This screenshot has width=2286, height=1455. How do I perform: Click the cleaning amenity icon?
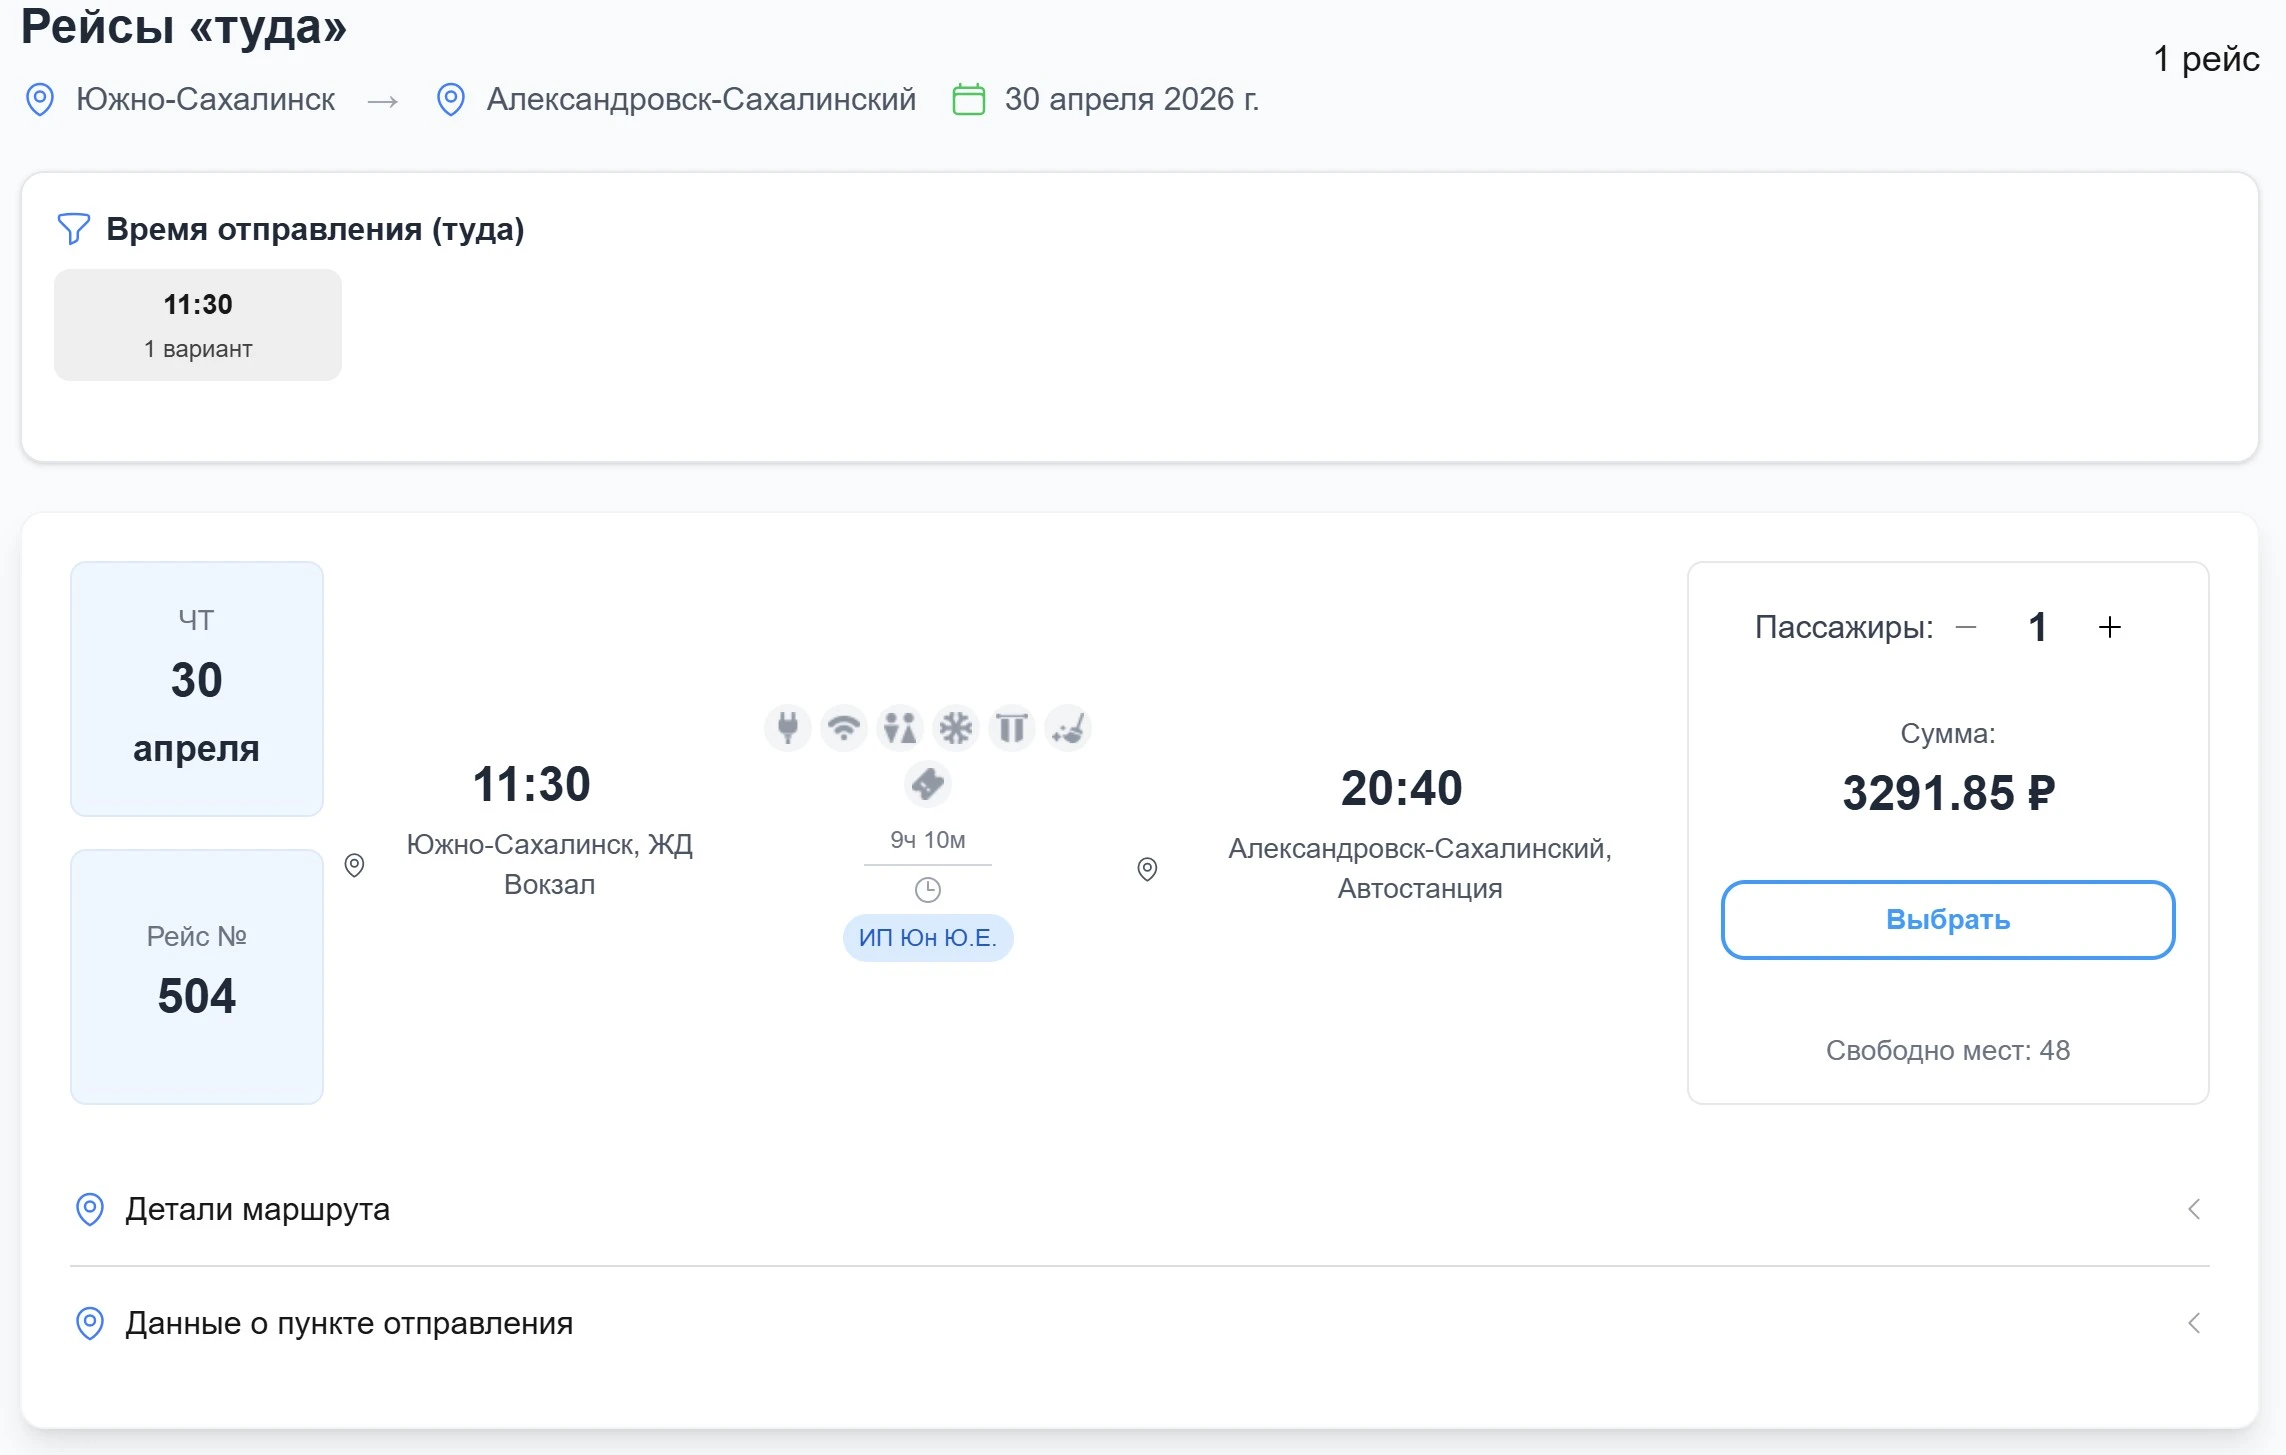pyautogui.click(x=1068, y=728)
